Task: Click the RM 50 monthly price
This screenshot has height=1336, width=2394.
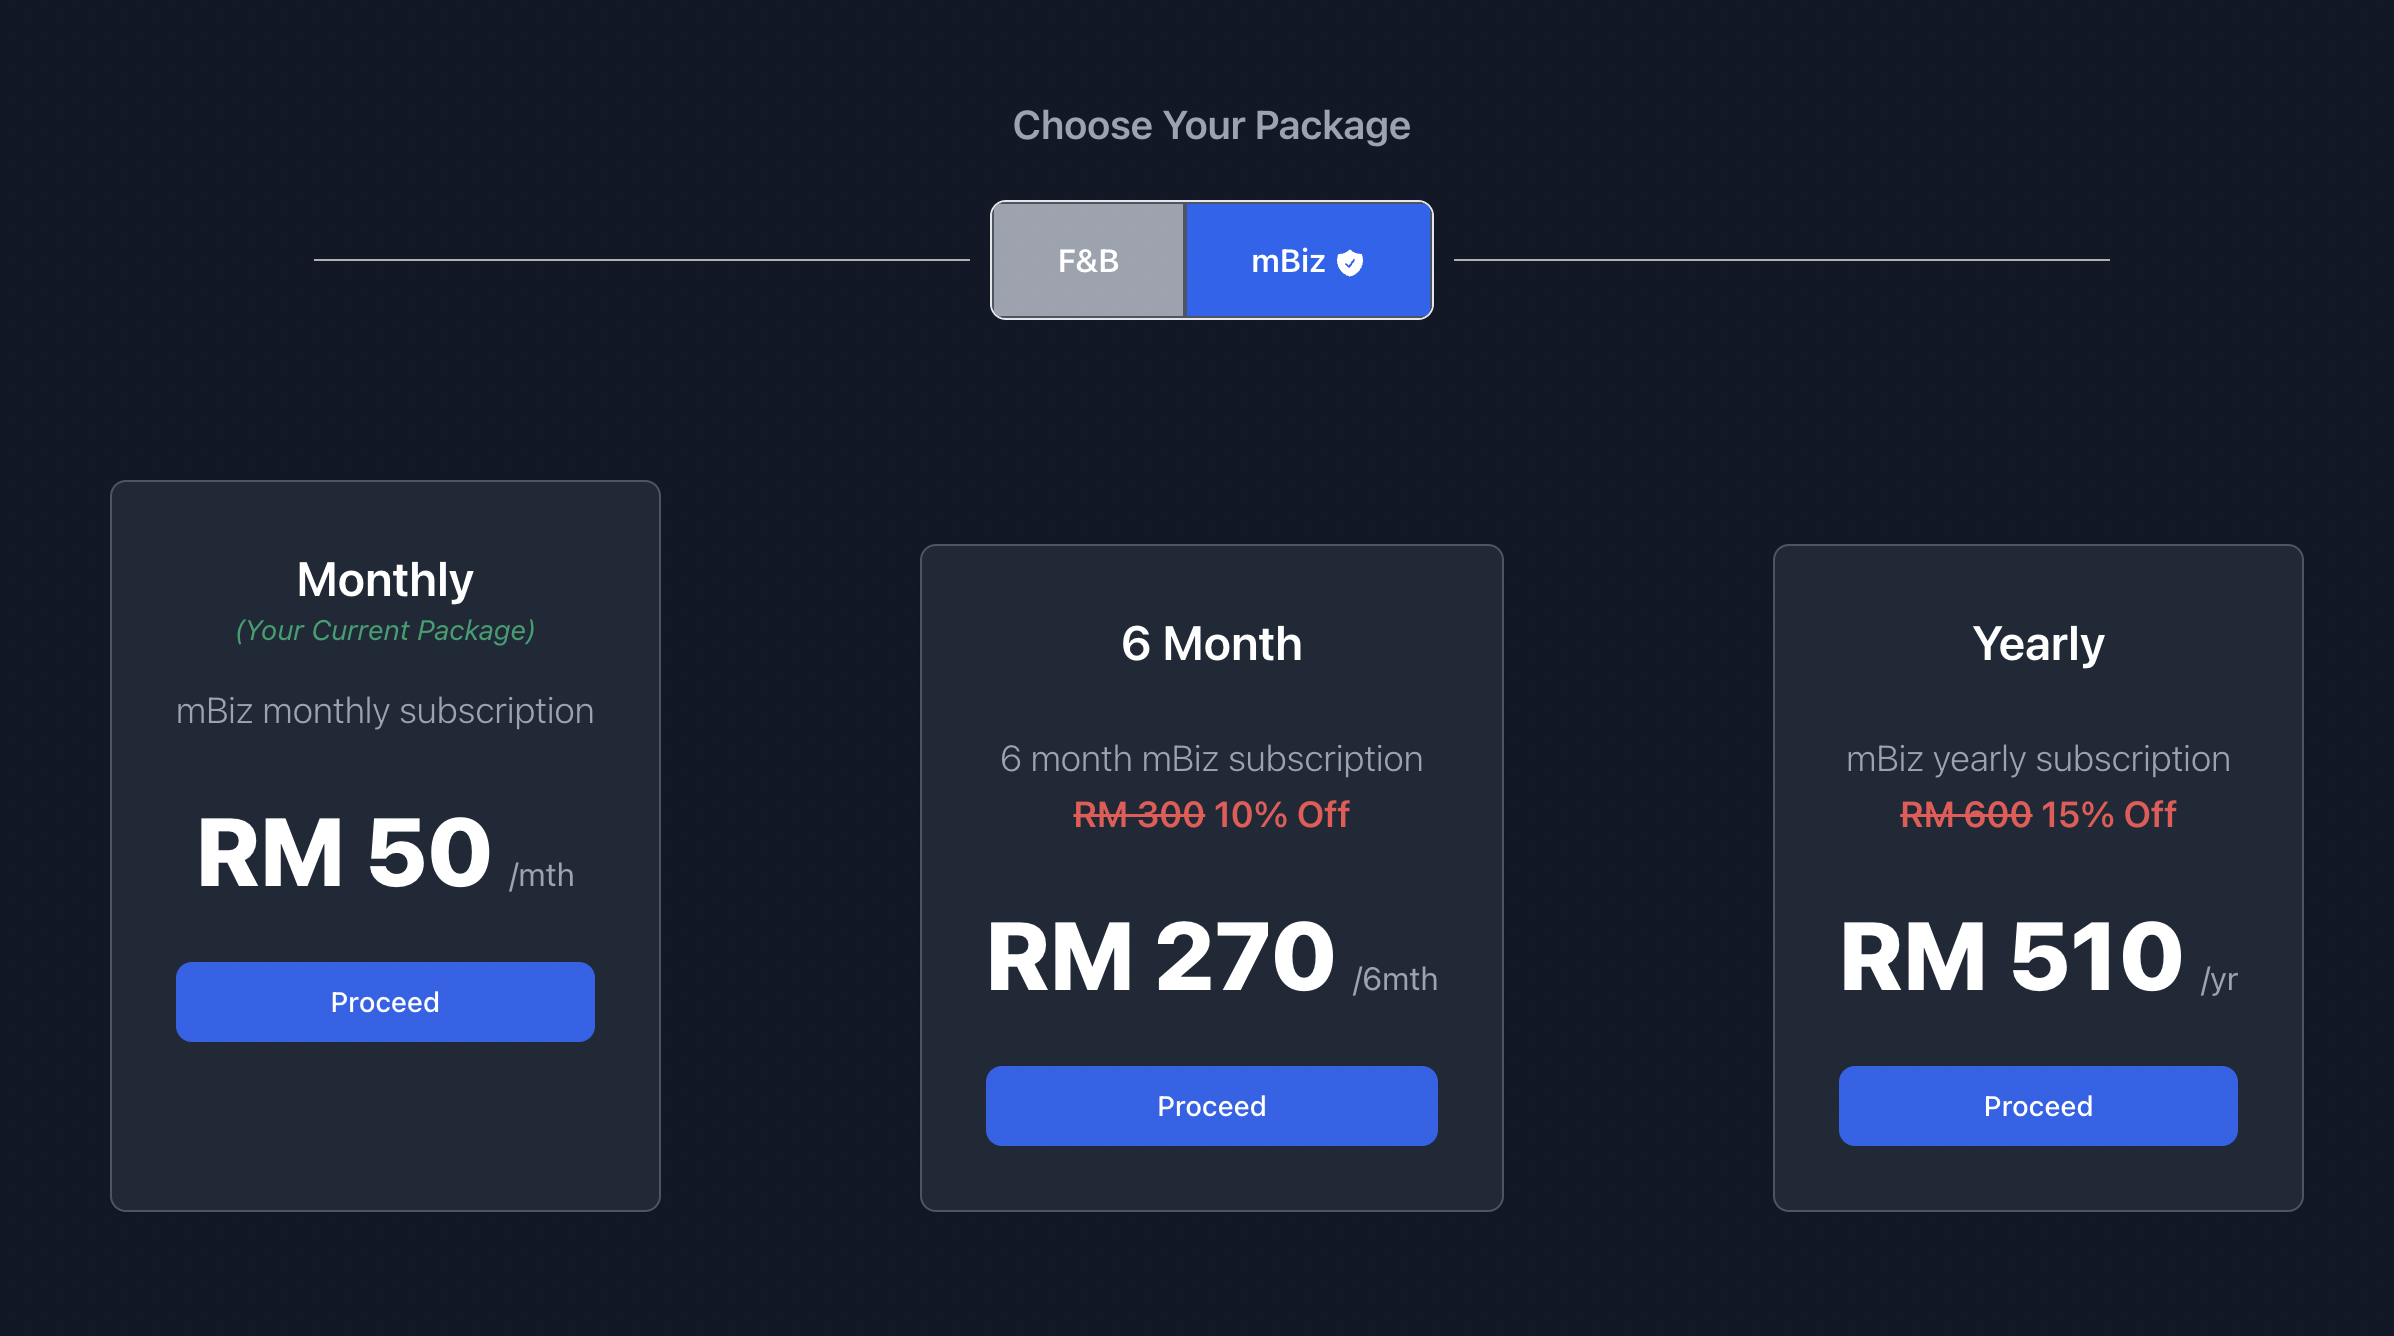Action: coord(344,853)
